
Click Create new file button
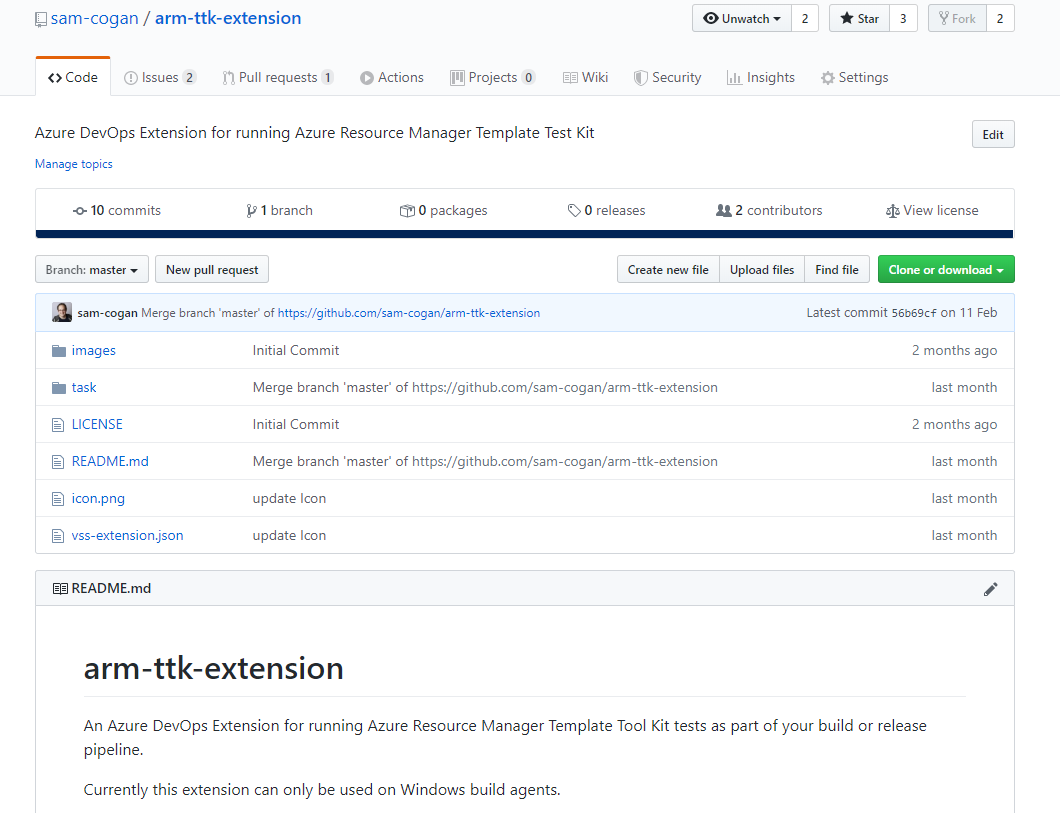tap(668, 270)
